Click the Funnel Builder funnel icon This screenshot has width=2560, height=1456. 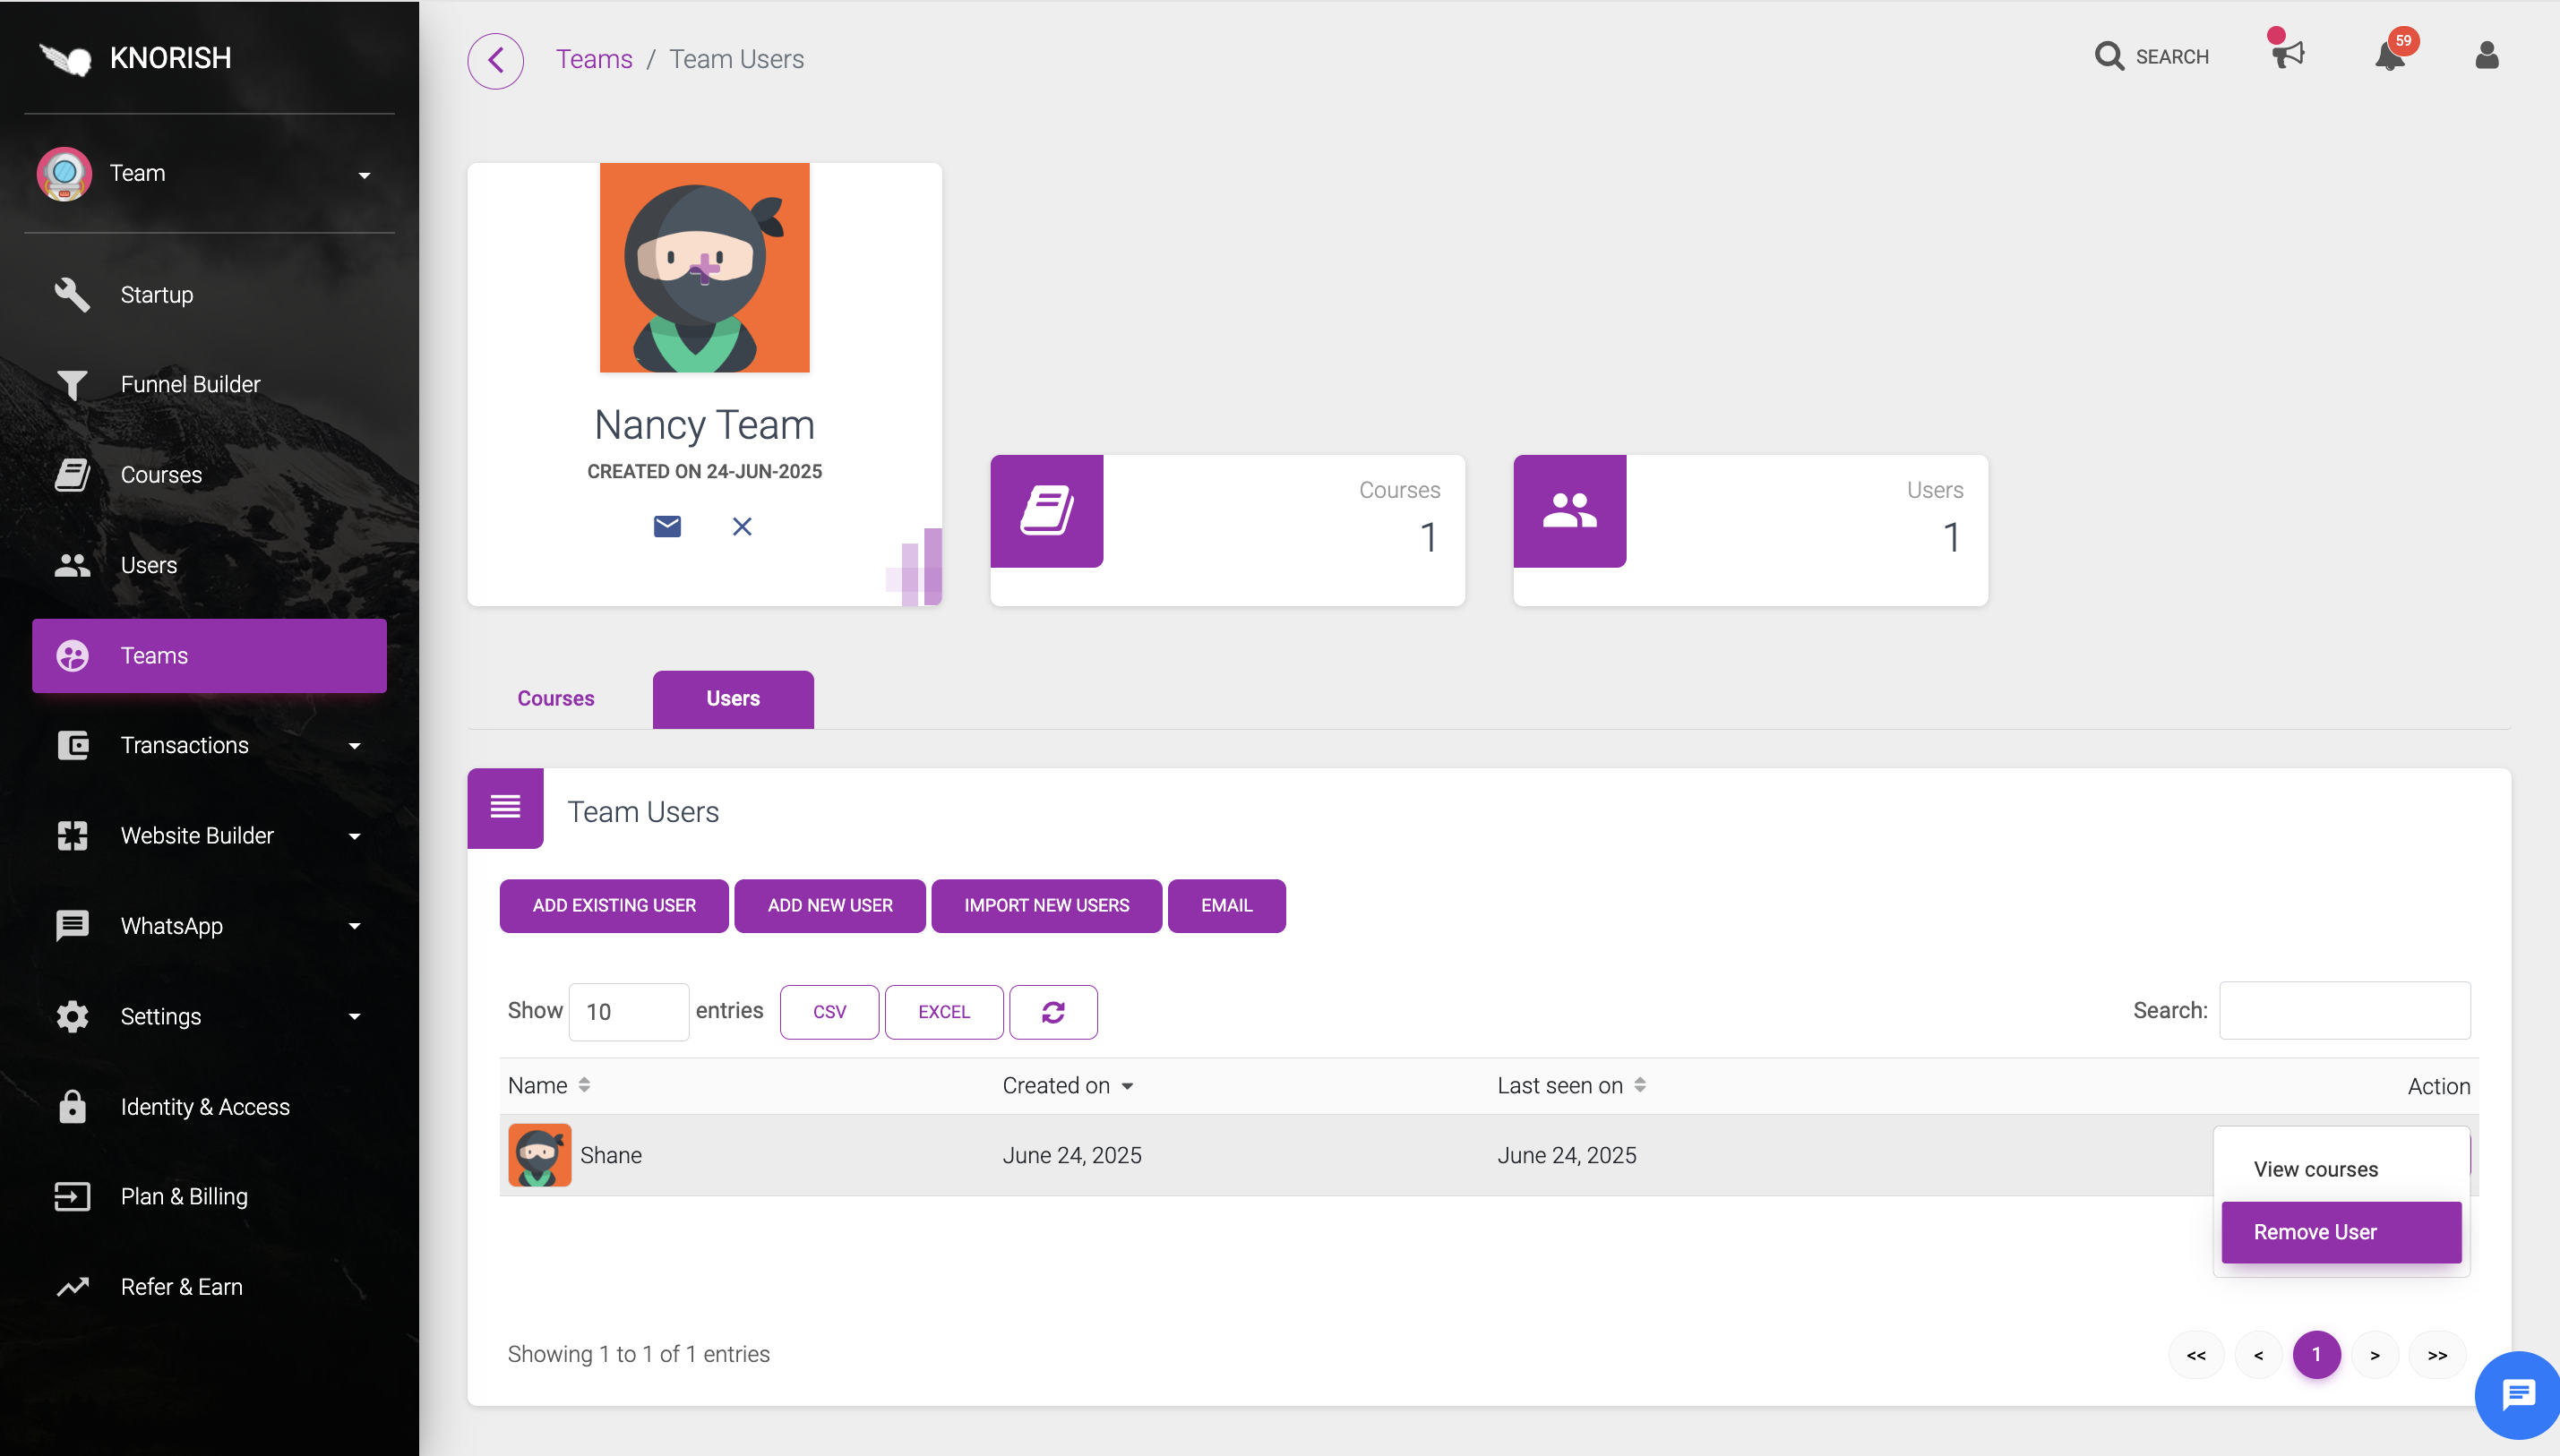(72, 385)
